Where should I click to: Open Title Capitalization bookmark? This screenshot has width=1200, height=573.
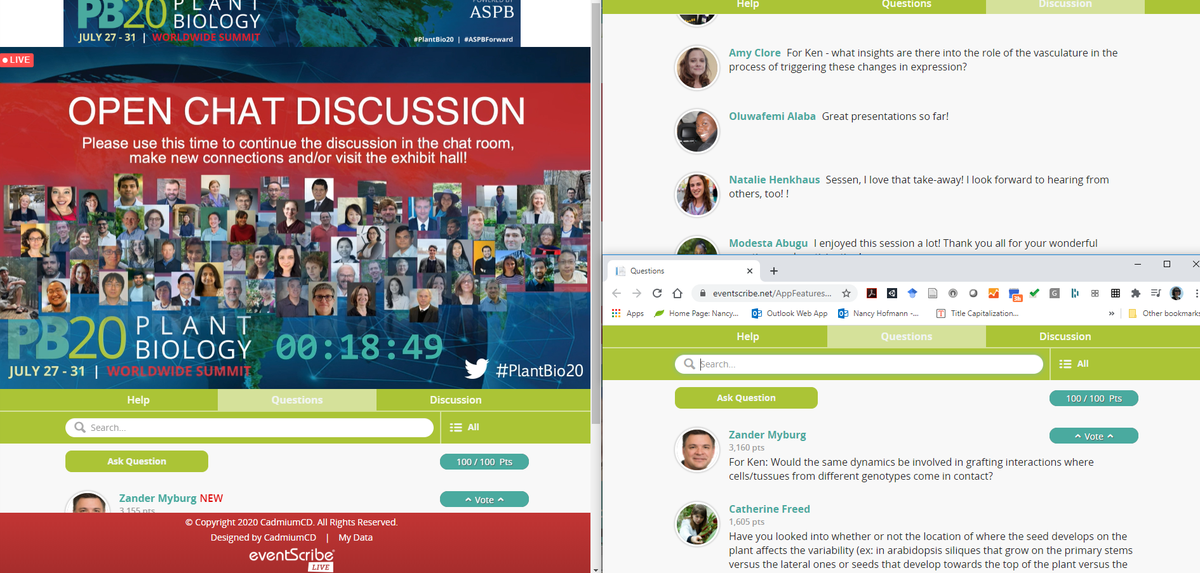(x=976, y=313)
